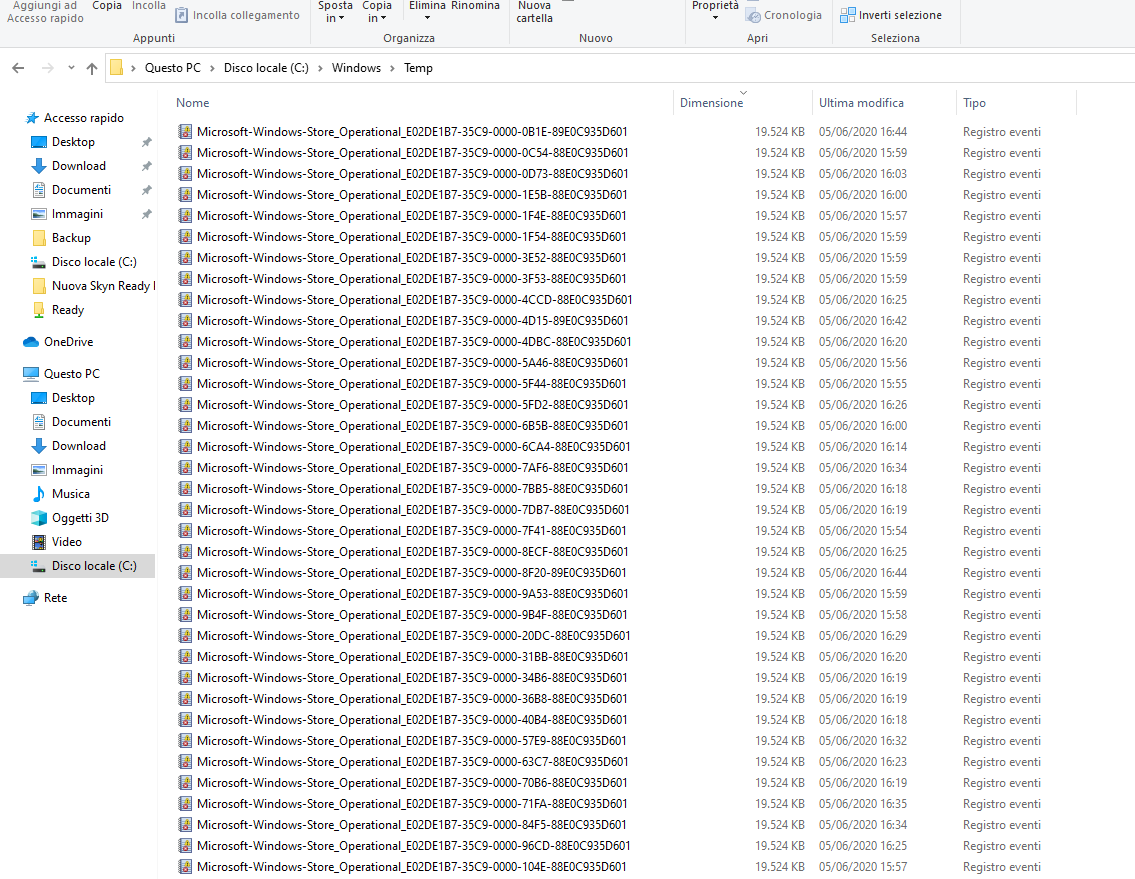
Task: Expand chevron after Disco locale (C:) breadcrumb
Action: click(320, 68)
